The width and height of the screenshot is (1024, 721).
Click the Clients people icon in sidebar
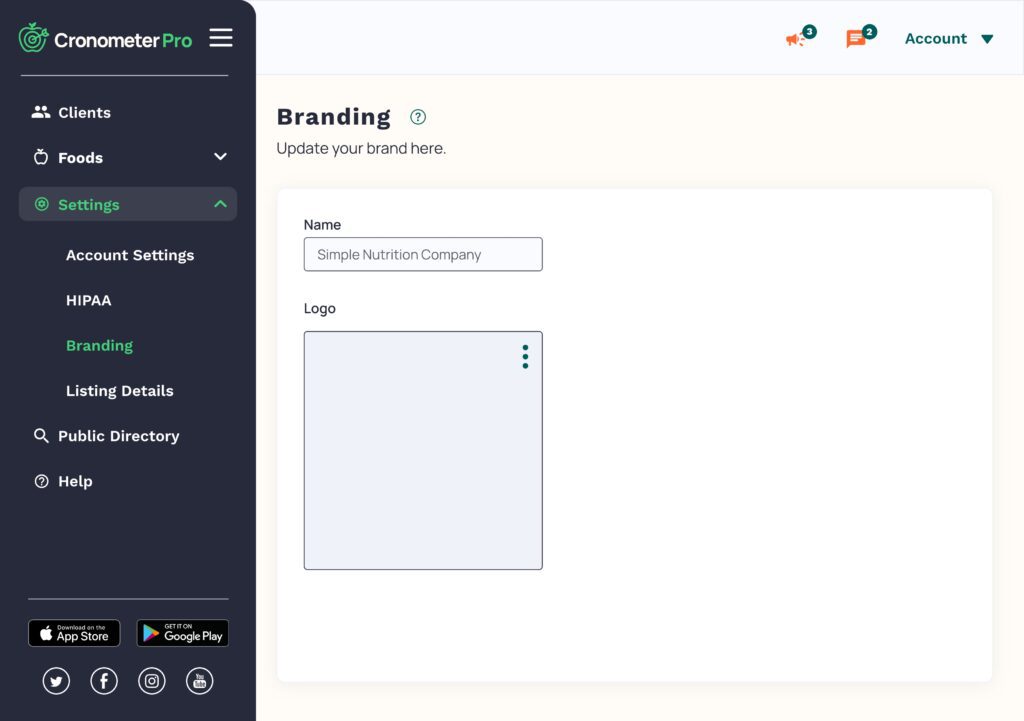(x=42, y=112)
